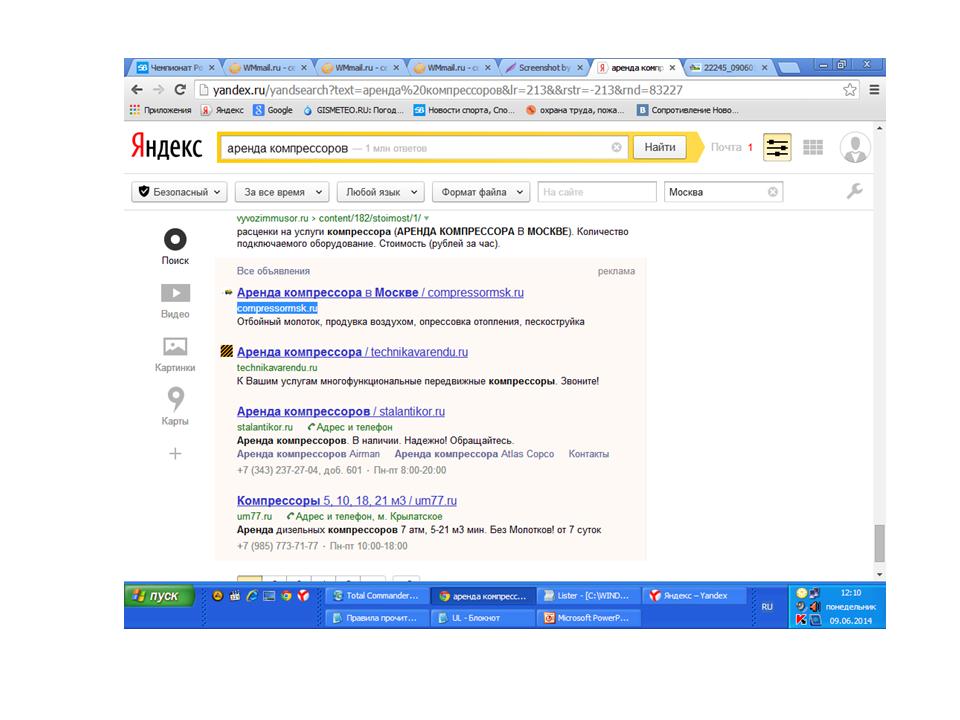Open the Почта mail link
The image size is (960, 720).
[726, 147]
